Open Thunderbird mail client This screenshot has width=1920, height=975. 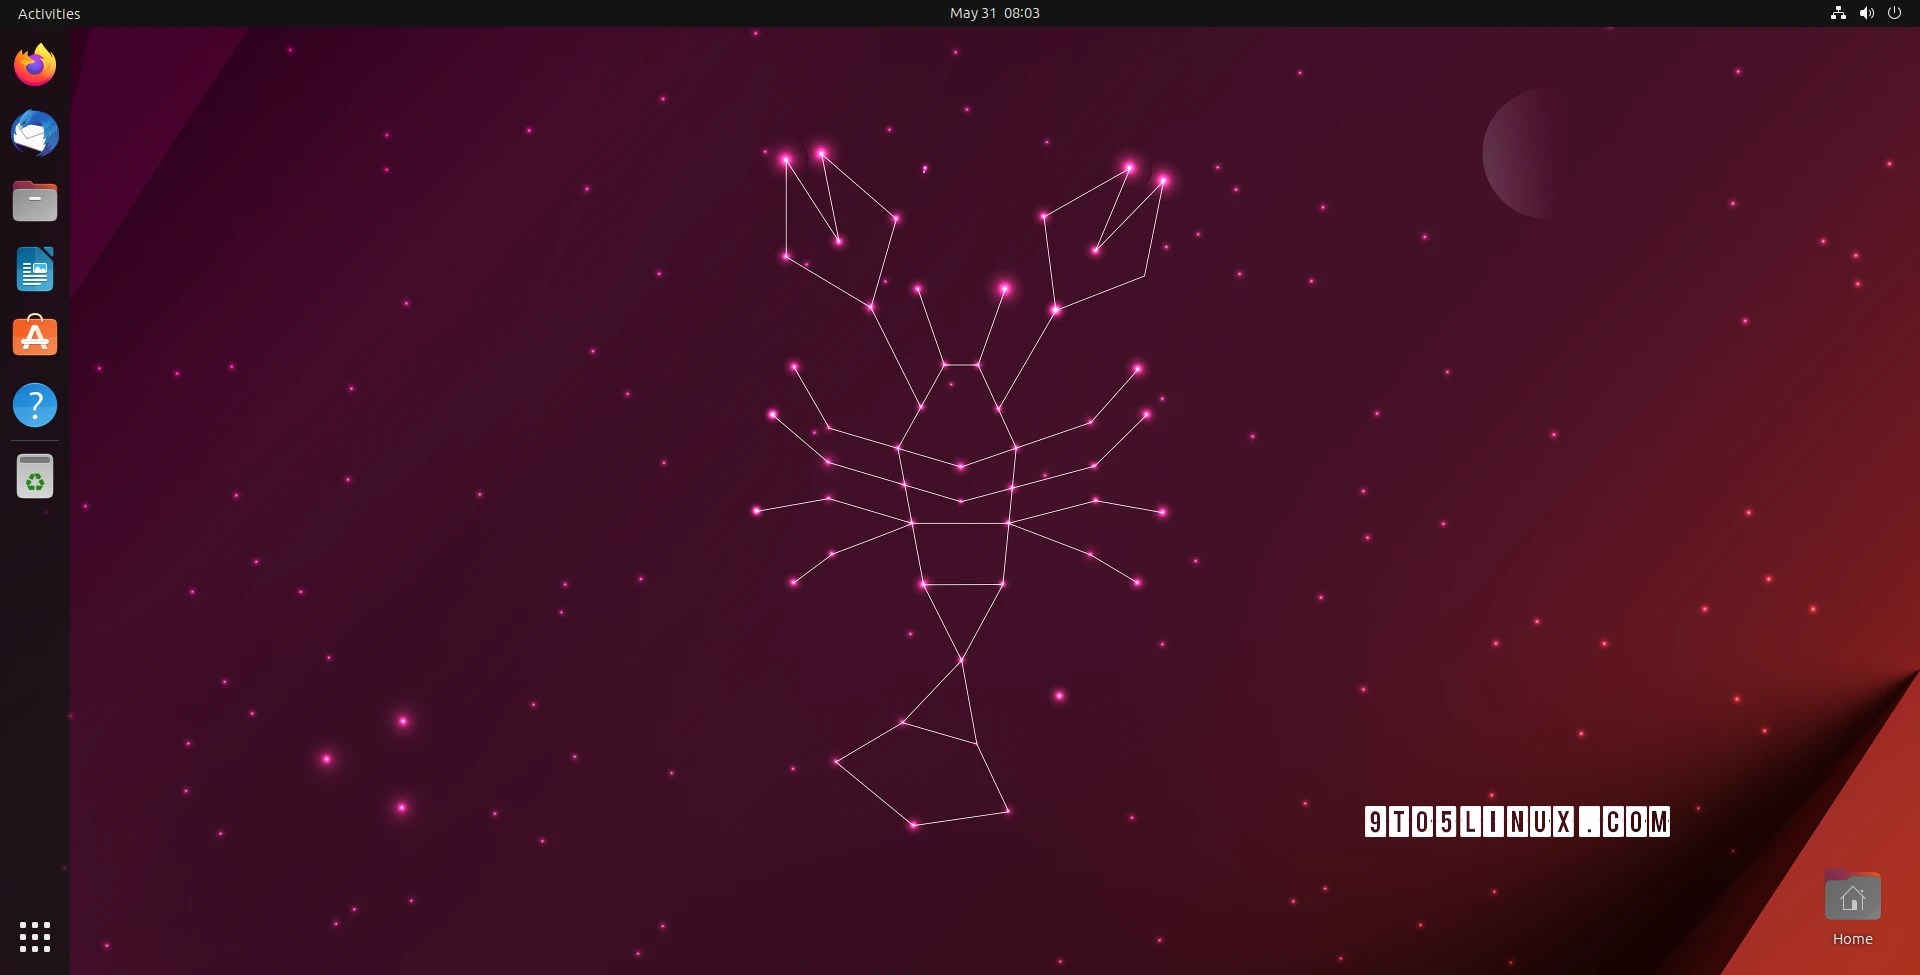click(x=35, y=133)
